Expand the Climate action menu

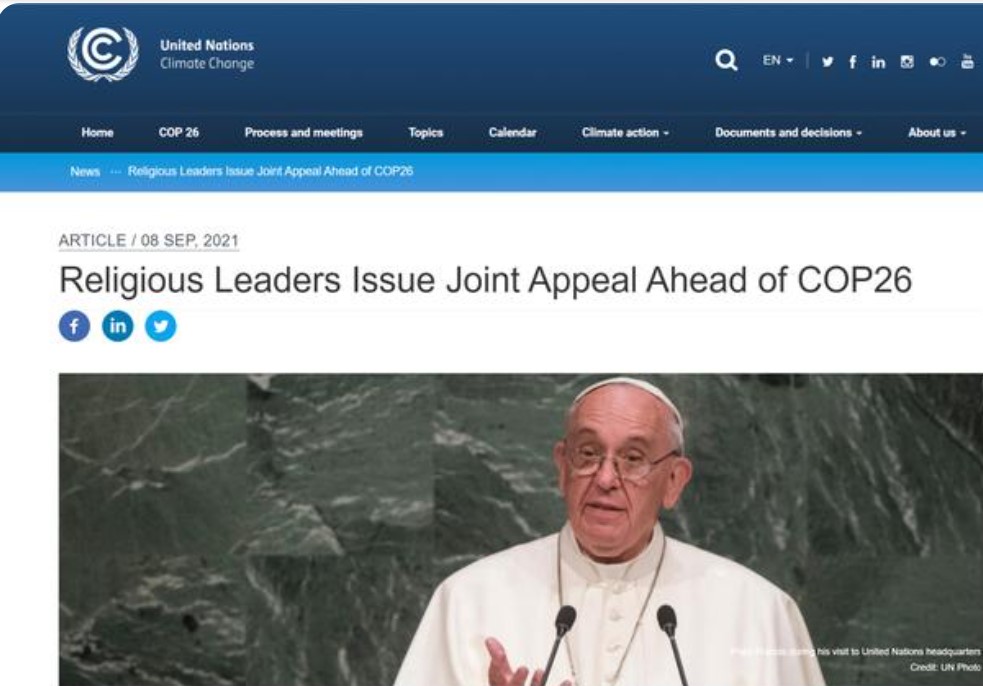(625, 132)
